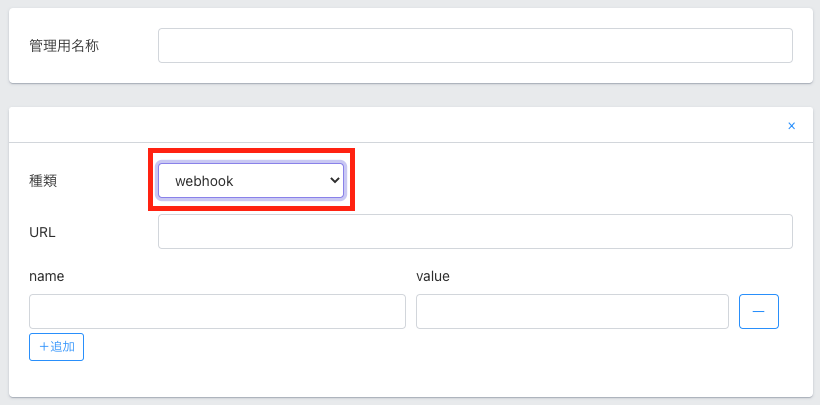The width and height of the screenshot is (820, 405).
Task: Click the empty space right of the minus button
Action: click(x=795, y=312)
